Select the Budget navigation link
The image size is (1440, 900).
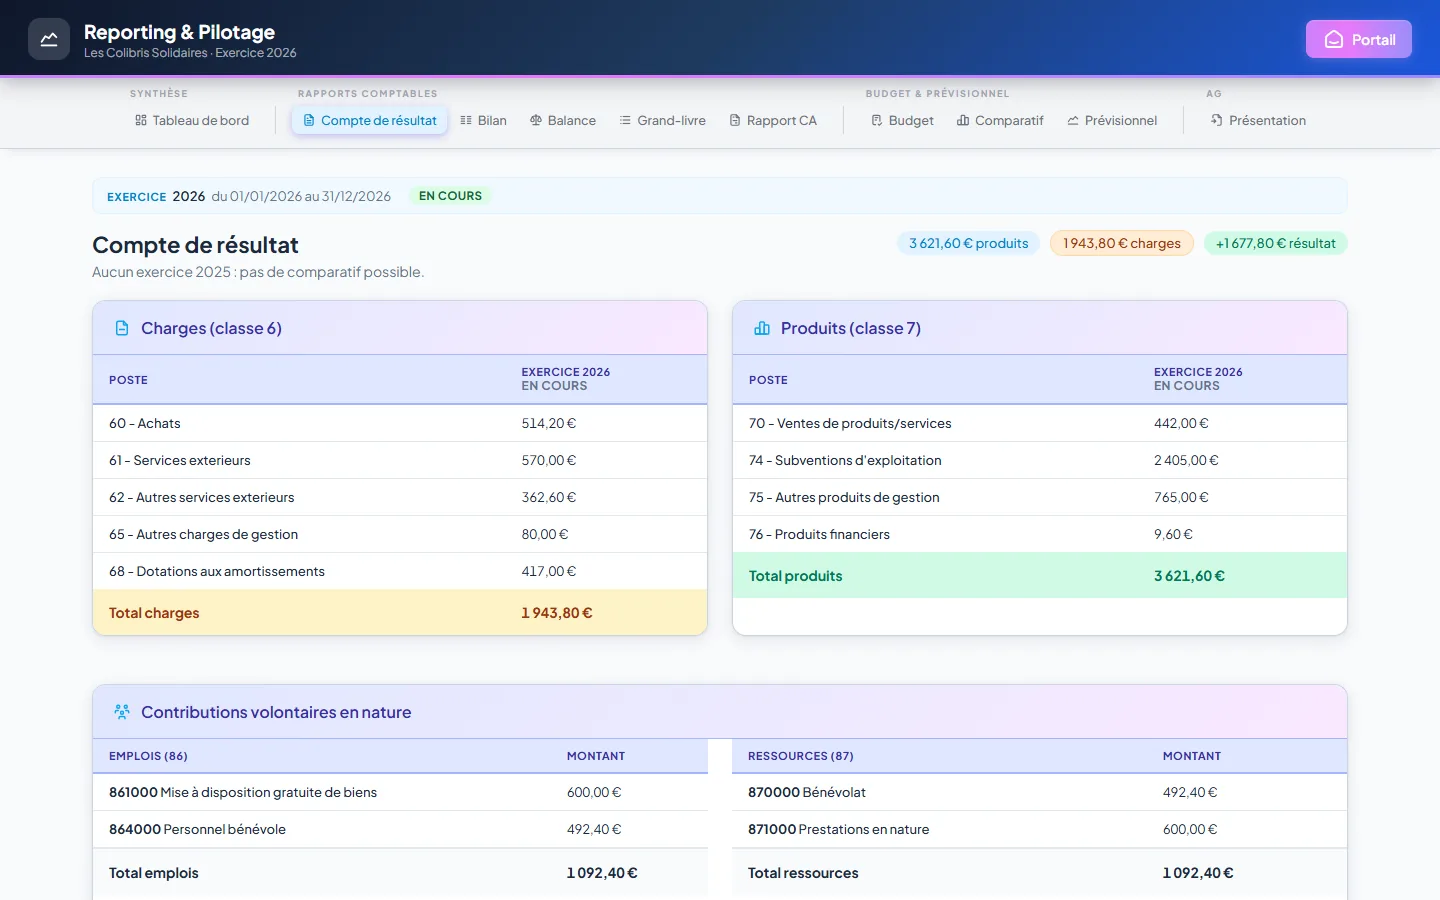(x=902, y=121)
